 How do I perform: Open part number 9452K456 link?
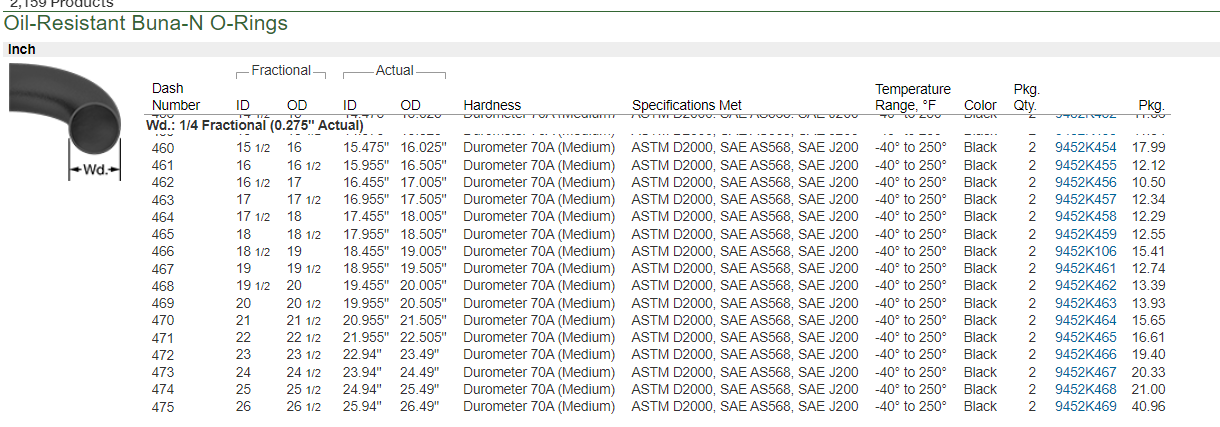(x=1086, y=182)
